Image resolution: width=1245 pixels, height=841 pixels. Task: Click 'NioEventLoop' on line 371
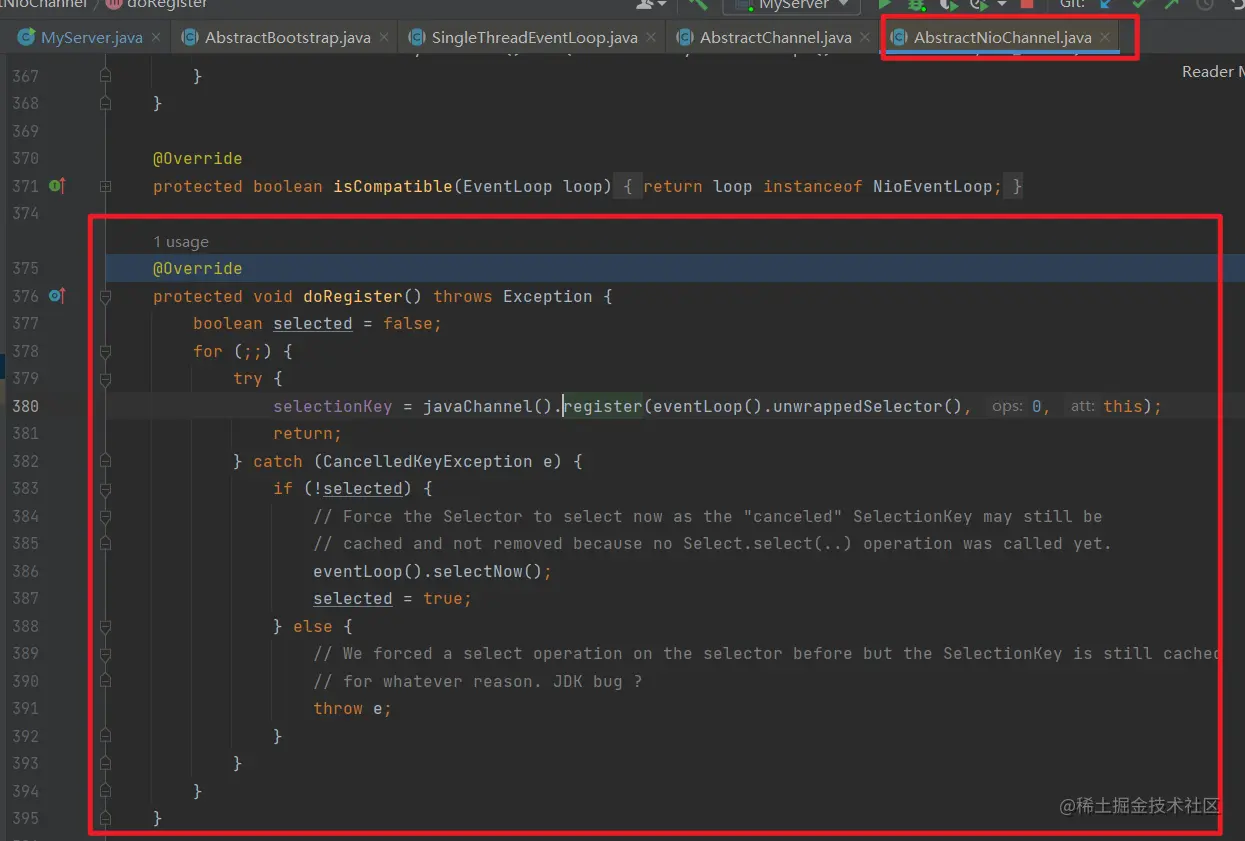[933, 186]
